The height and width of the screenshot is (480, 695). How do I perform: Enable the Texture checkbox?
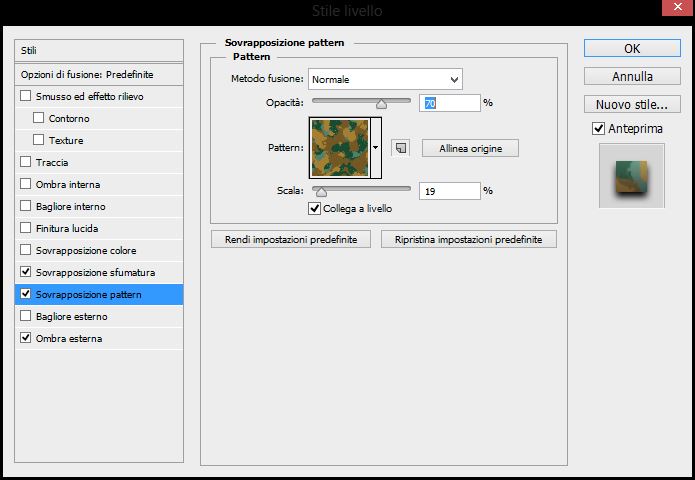(x=39, y=140)
